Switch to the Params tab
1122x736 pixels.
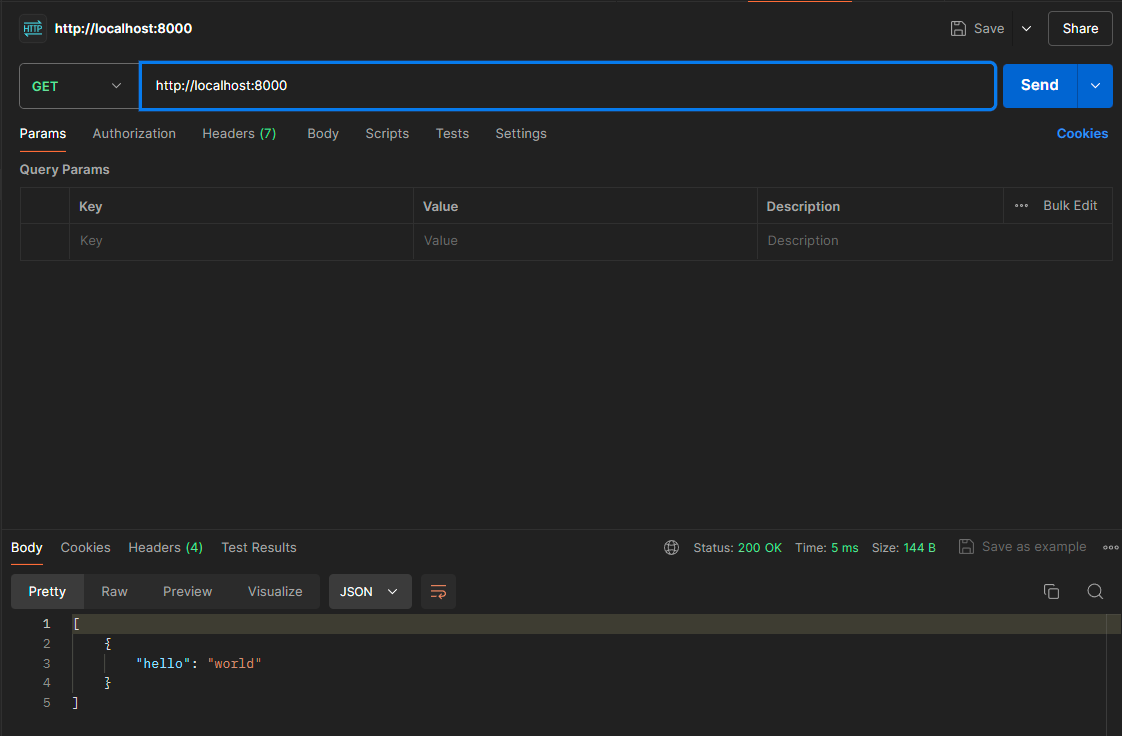click(43, 134)
